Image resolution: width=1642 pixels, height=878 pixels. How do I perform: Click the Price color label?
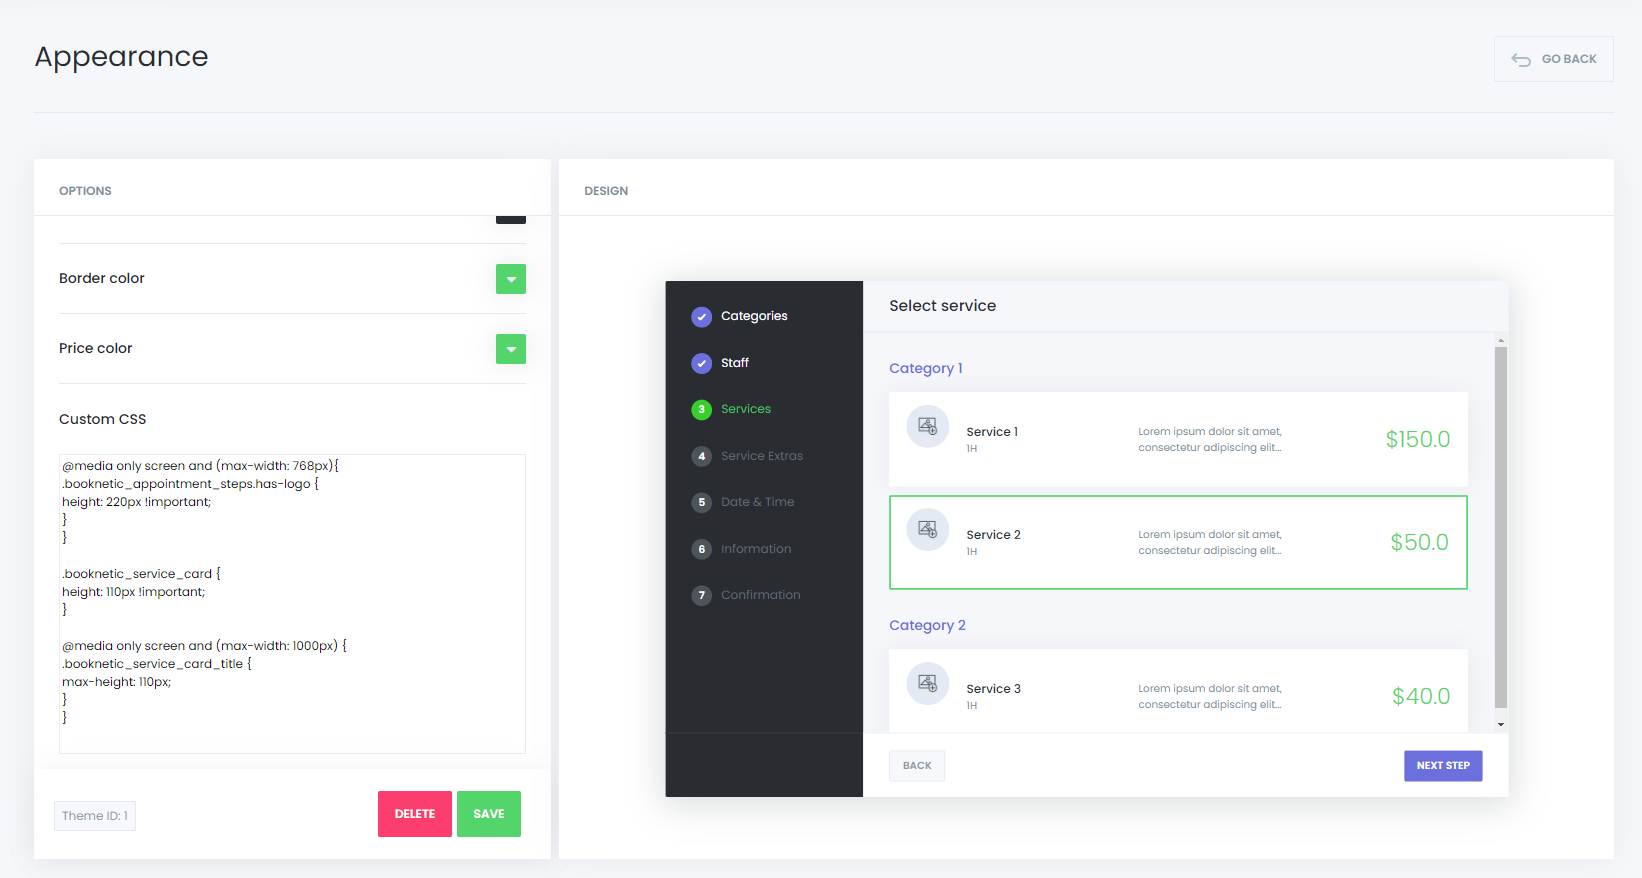[95, 348]
